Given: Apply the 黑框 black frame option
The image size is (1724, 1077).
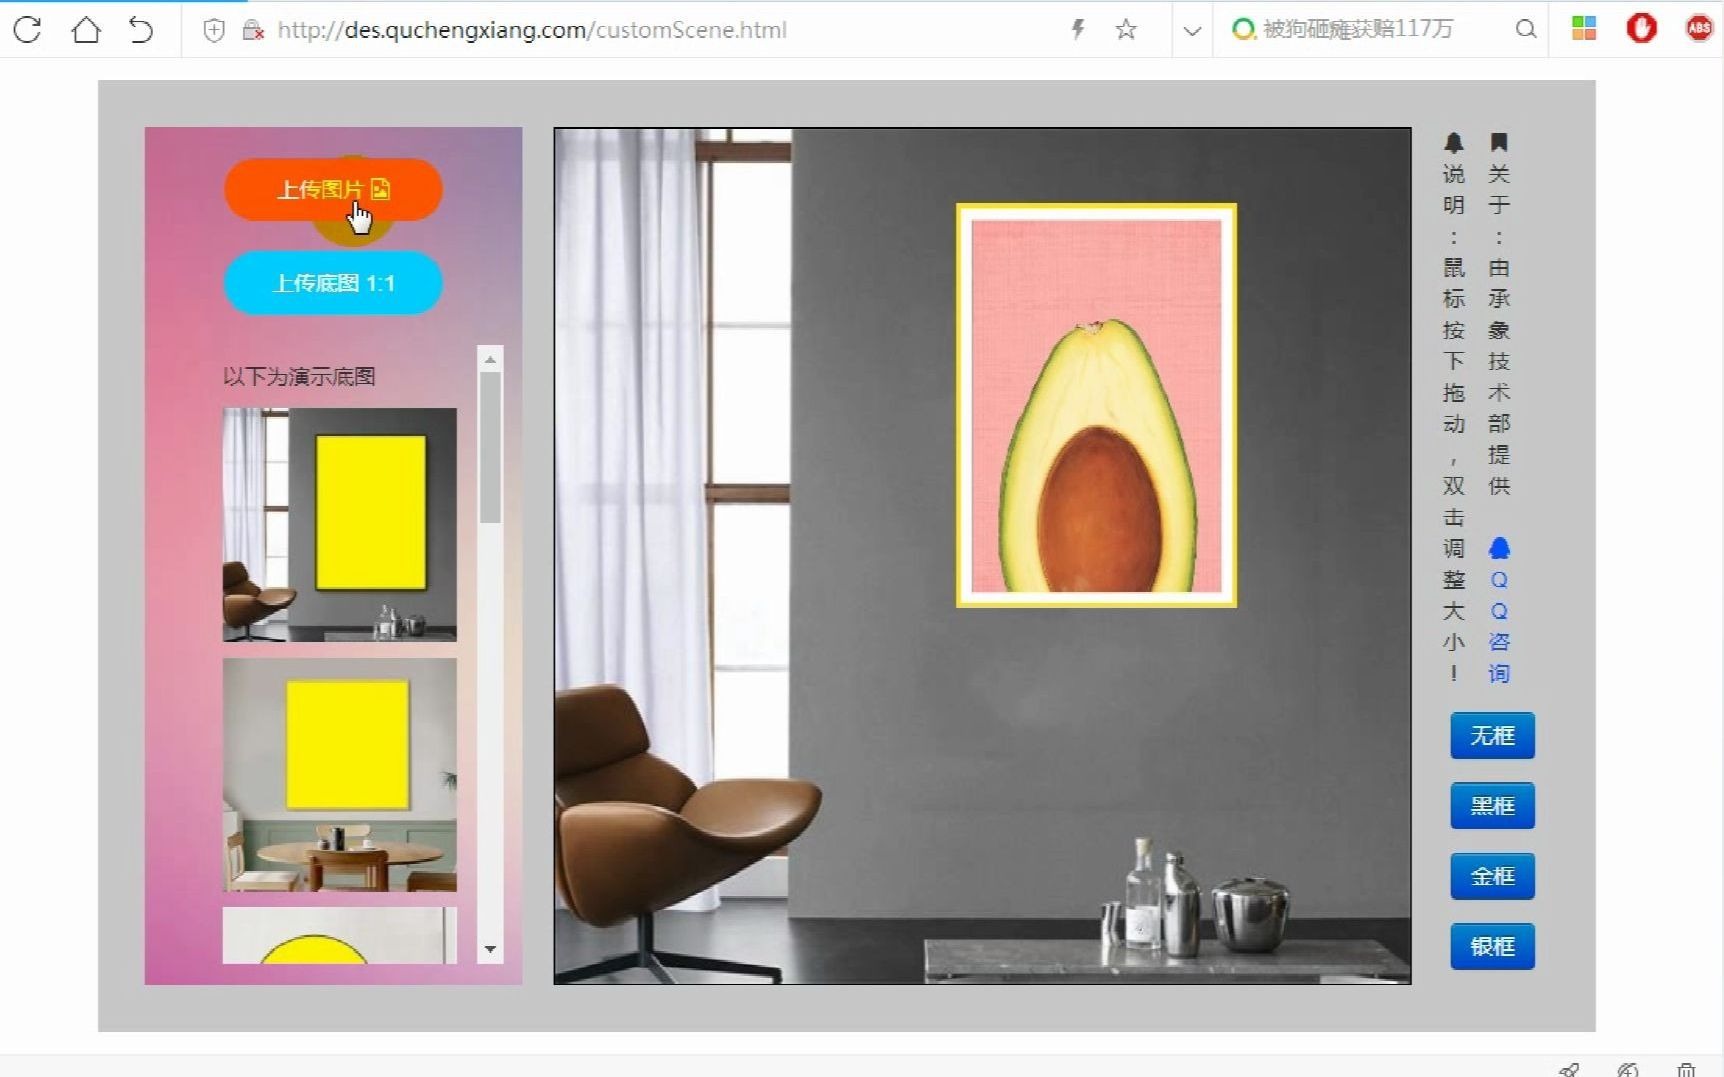Looking at the screenshot, I should (1492, 806).
